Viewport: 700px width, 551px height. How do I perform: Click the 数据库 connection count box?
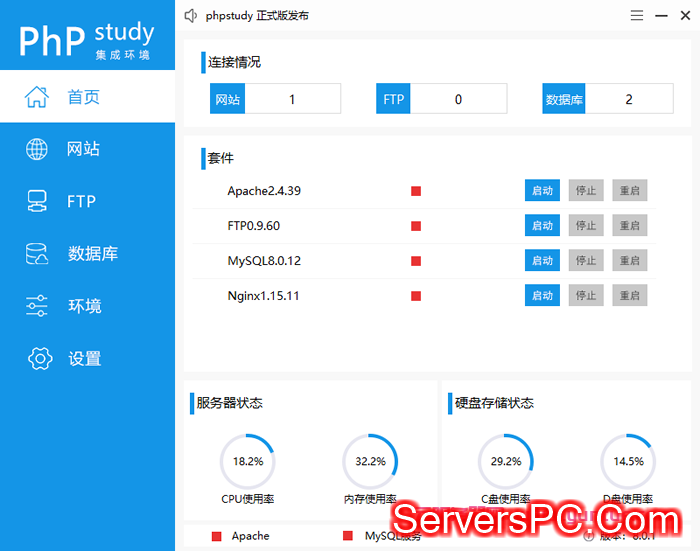click(628, 99)
